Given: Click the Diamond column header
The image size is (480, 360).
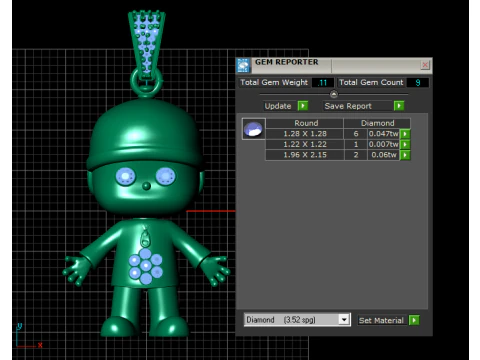Looking at the screenshot, I should (377, 123).
